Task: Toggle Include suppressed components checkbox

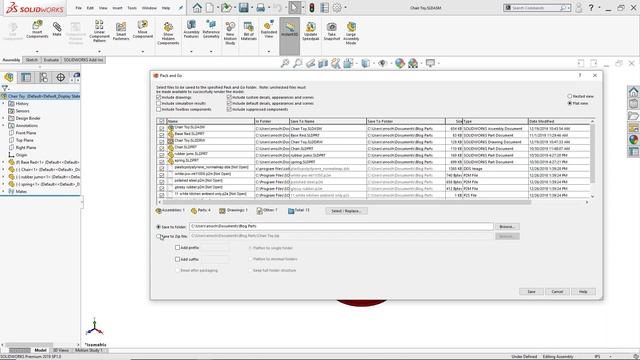Action: pyautogui.click(x=229, y=109)
